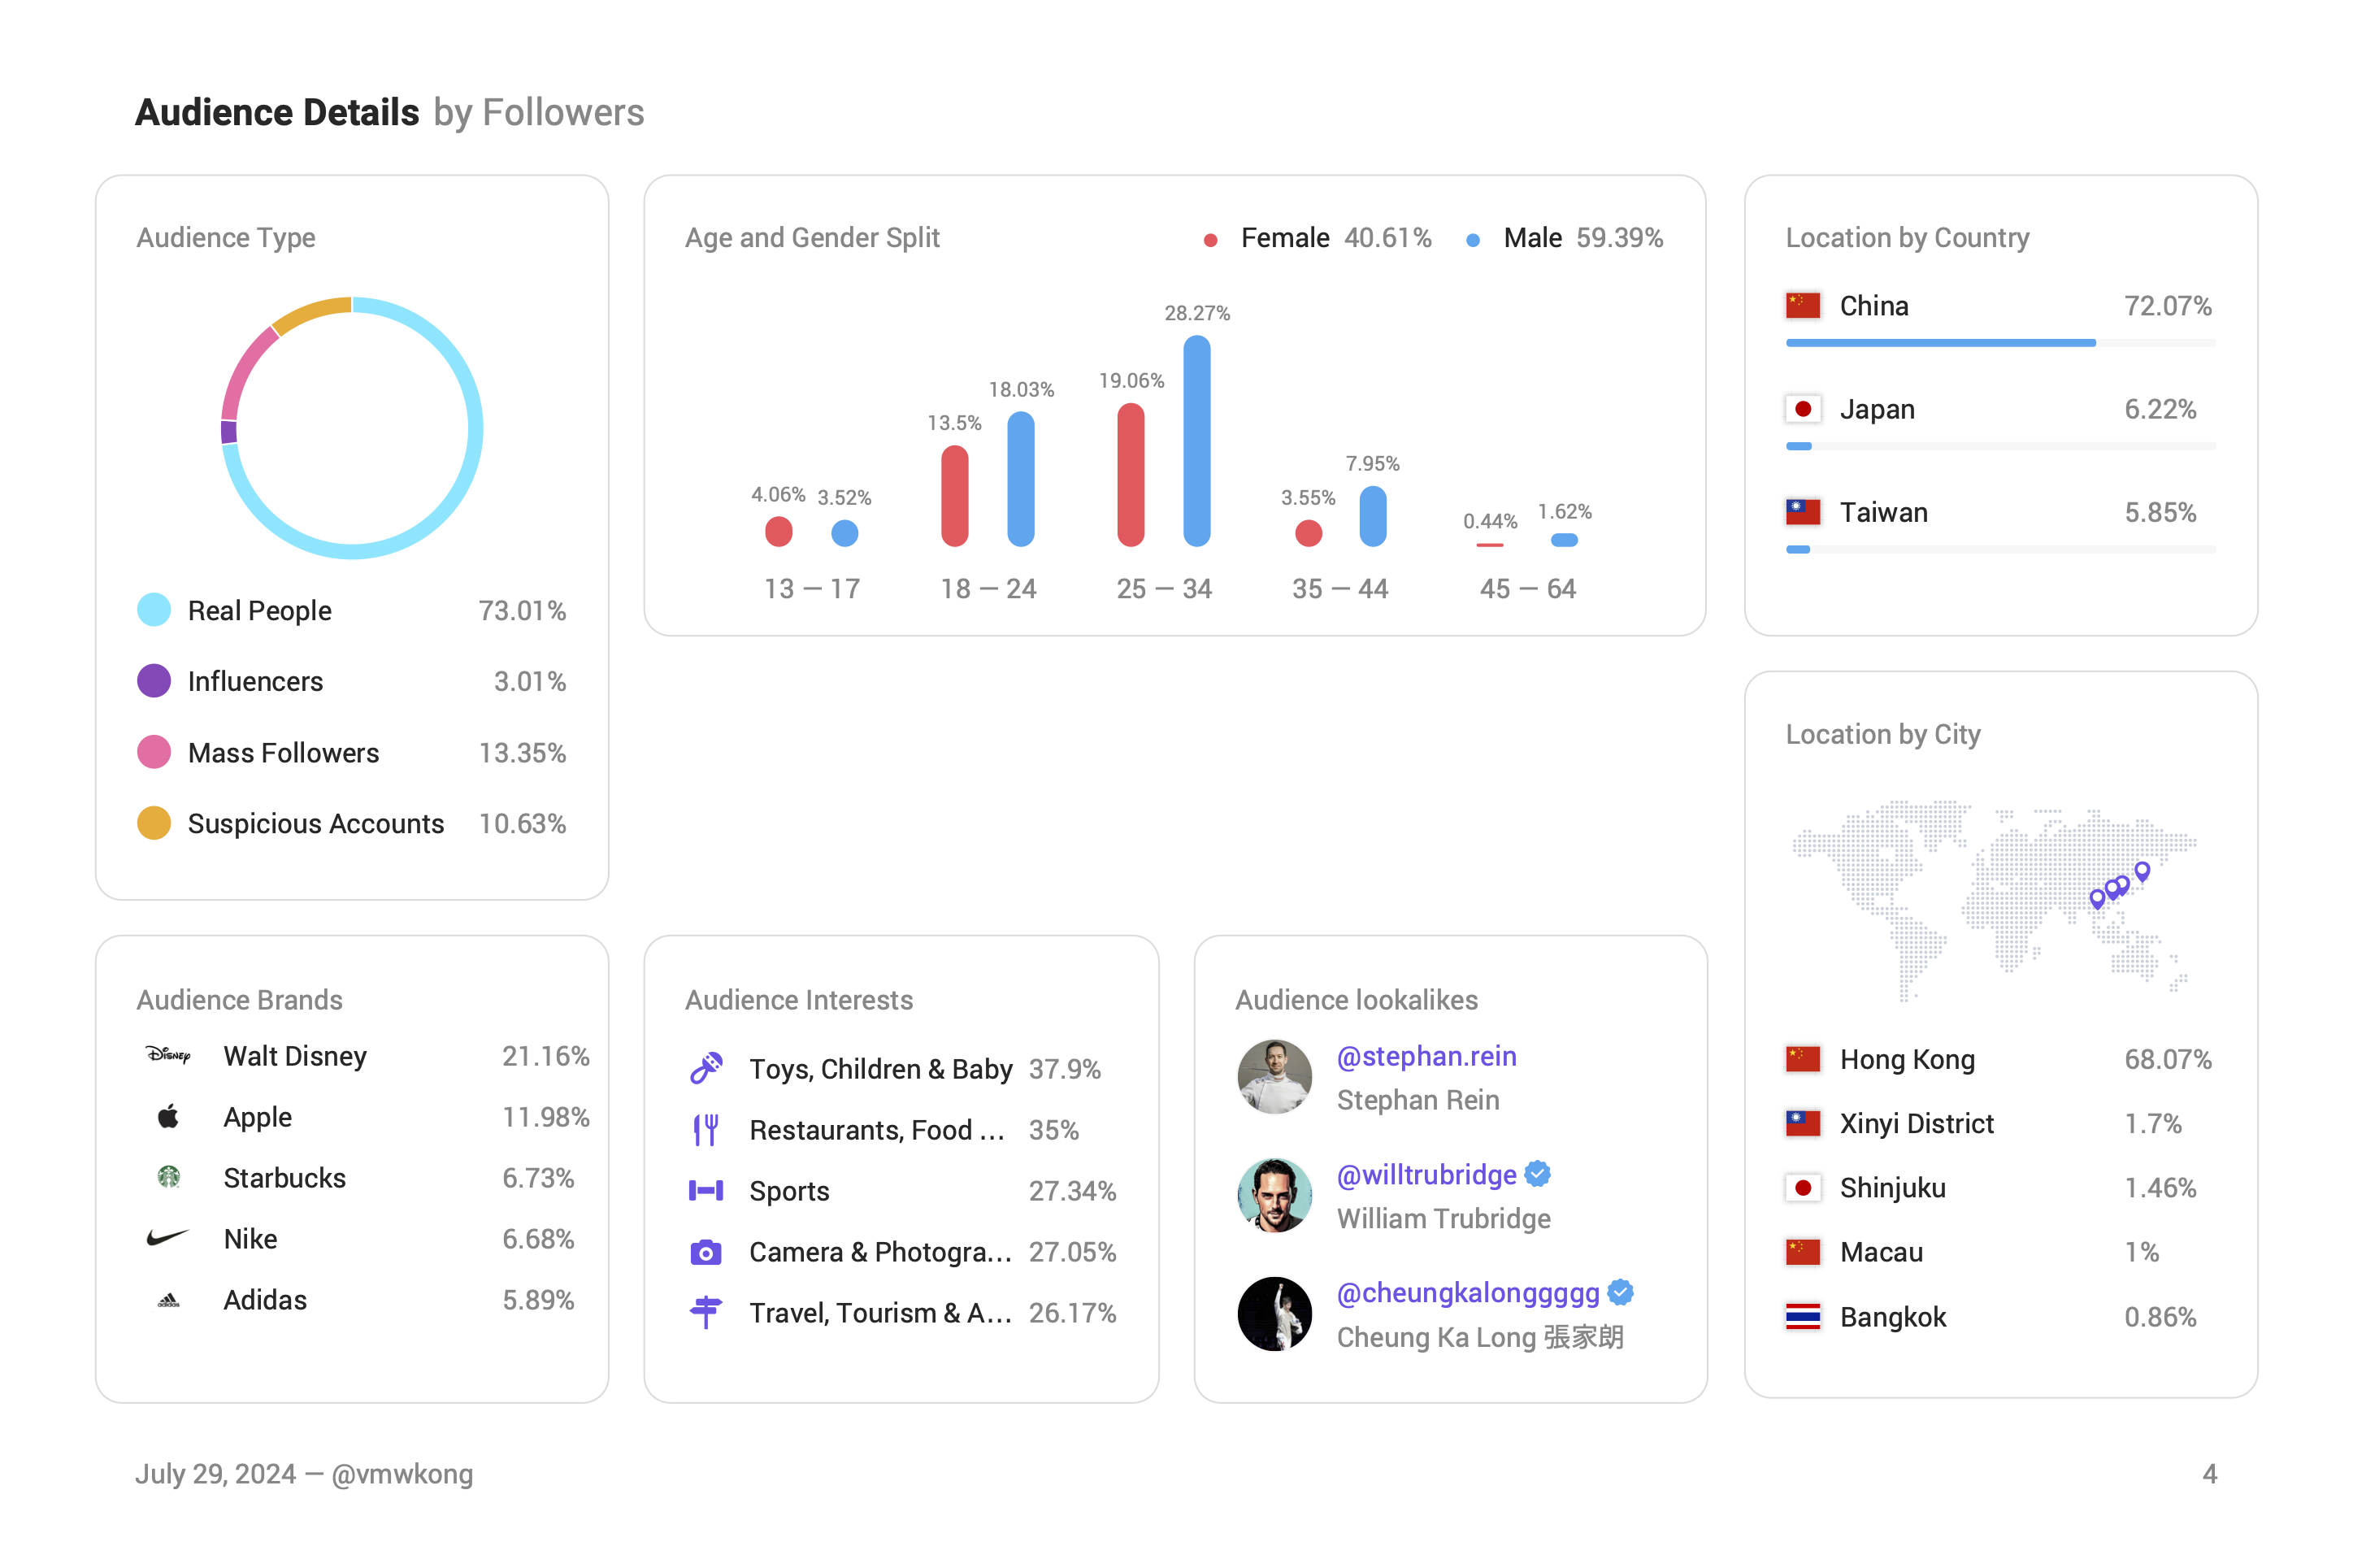This screenshot has width=2353, height=1568.
Task: Click the verified badge next to @cheungkalongggg
Action: pyautogui.click(x=1620, y=1292)
